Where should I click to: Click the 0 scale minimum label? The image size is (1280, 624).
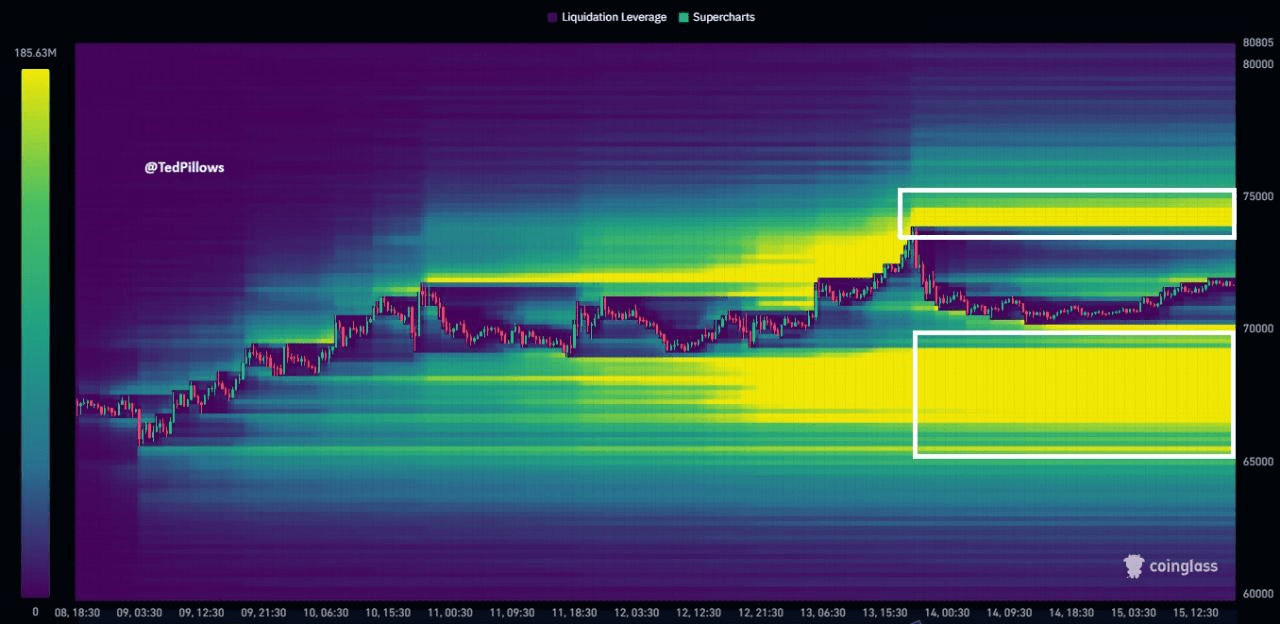35,611
